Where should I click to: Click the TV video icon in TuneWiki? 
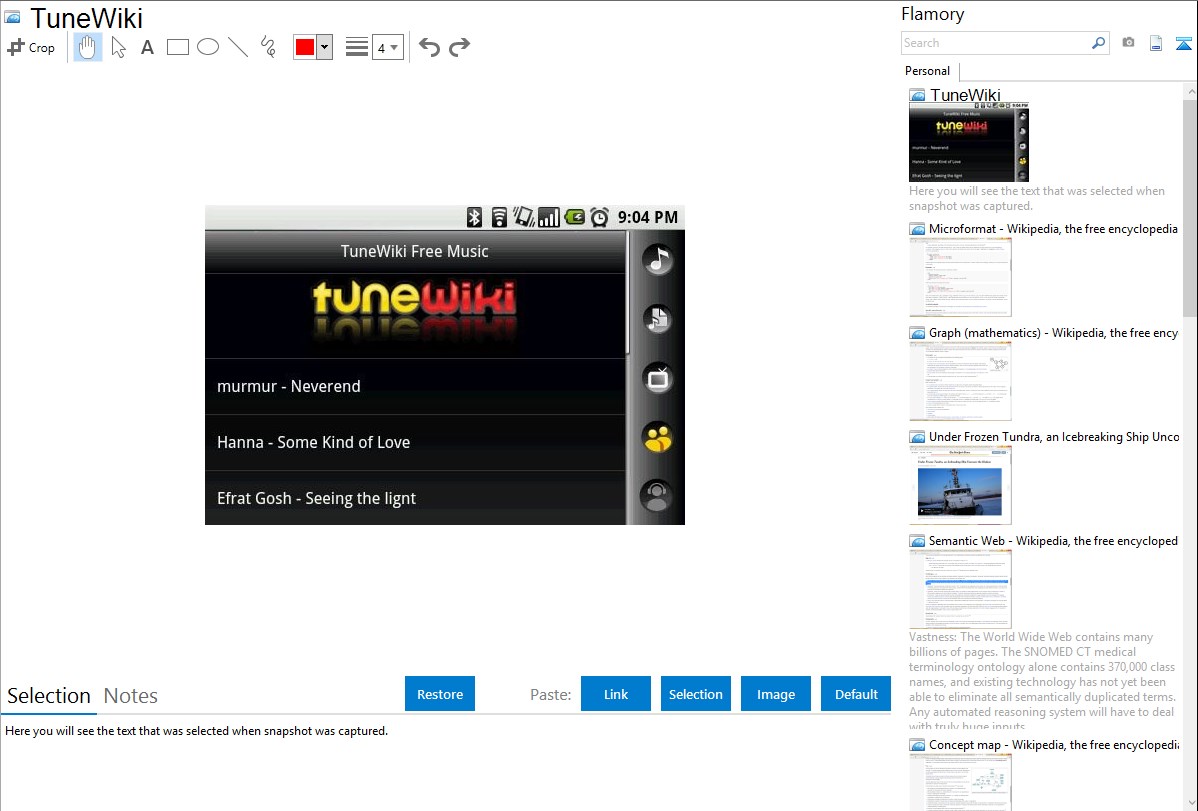coord(657,378)
